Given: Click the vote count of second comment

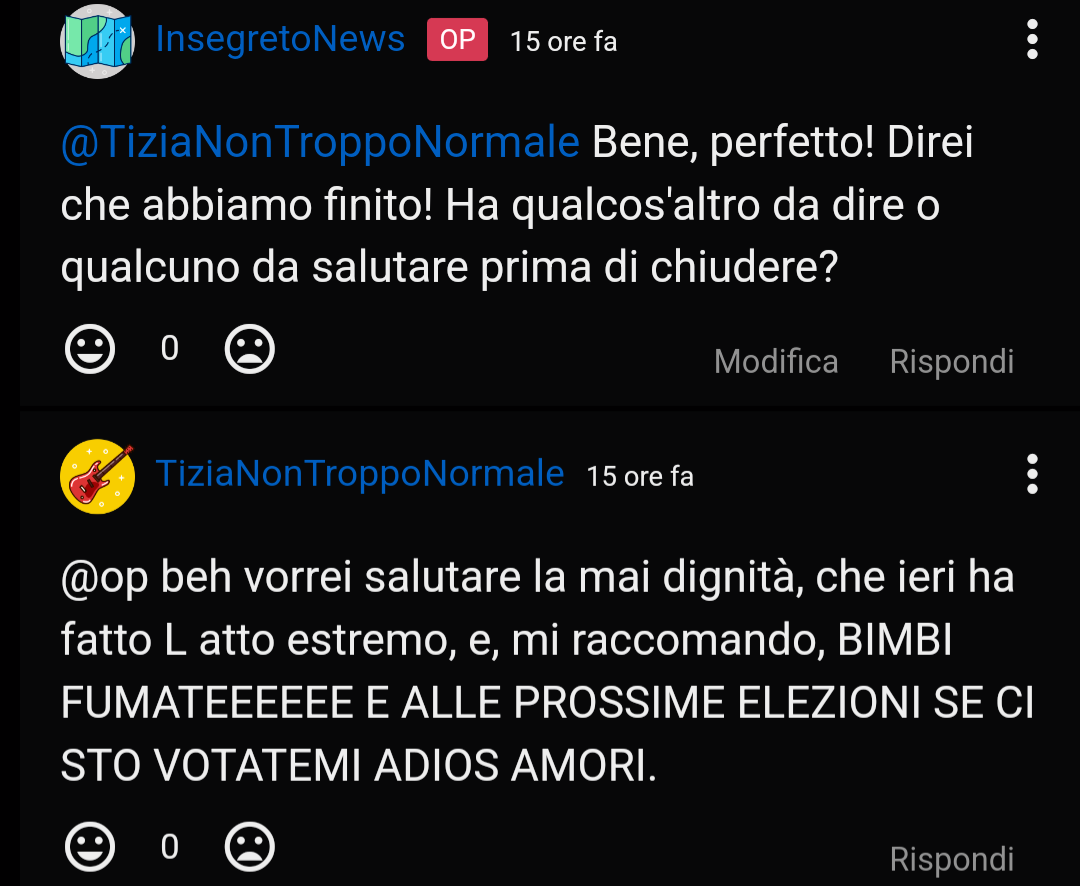Looking at the screenshot, I should pos(169,847).
